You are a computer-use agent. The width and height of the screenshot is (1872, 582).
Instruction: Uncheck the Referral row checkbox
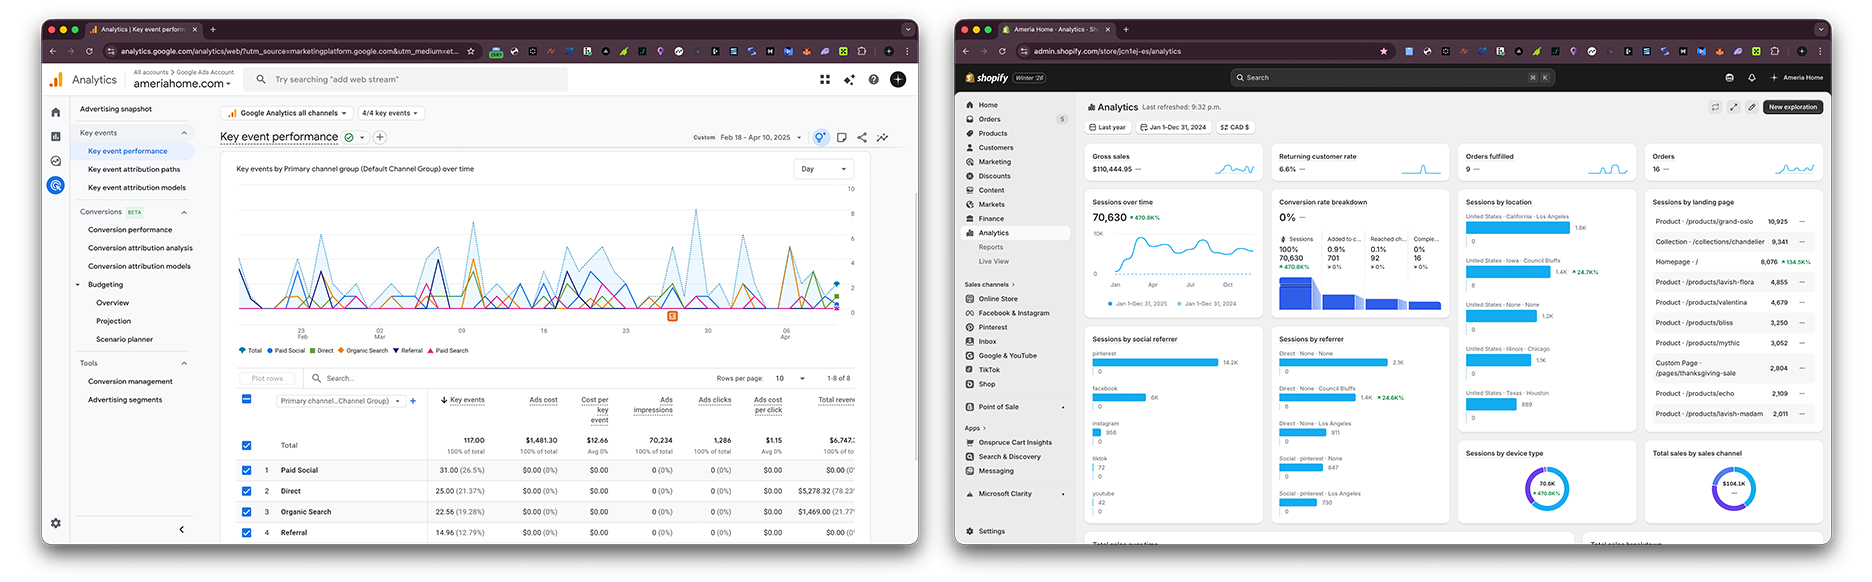tap(247, 533)
